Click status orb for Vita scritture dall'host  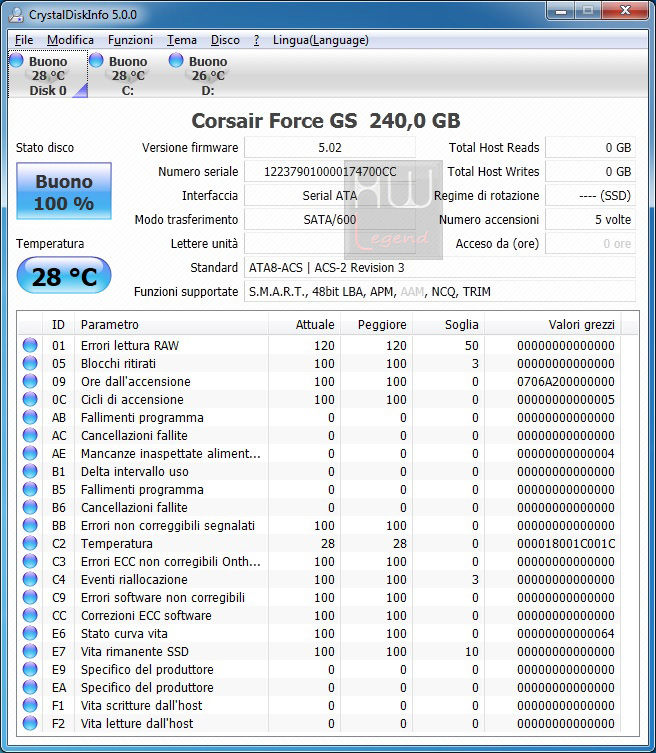click(x=30, y=705)
